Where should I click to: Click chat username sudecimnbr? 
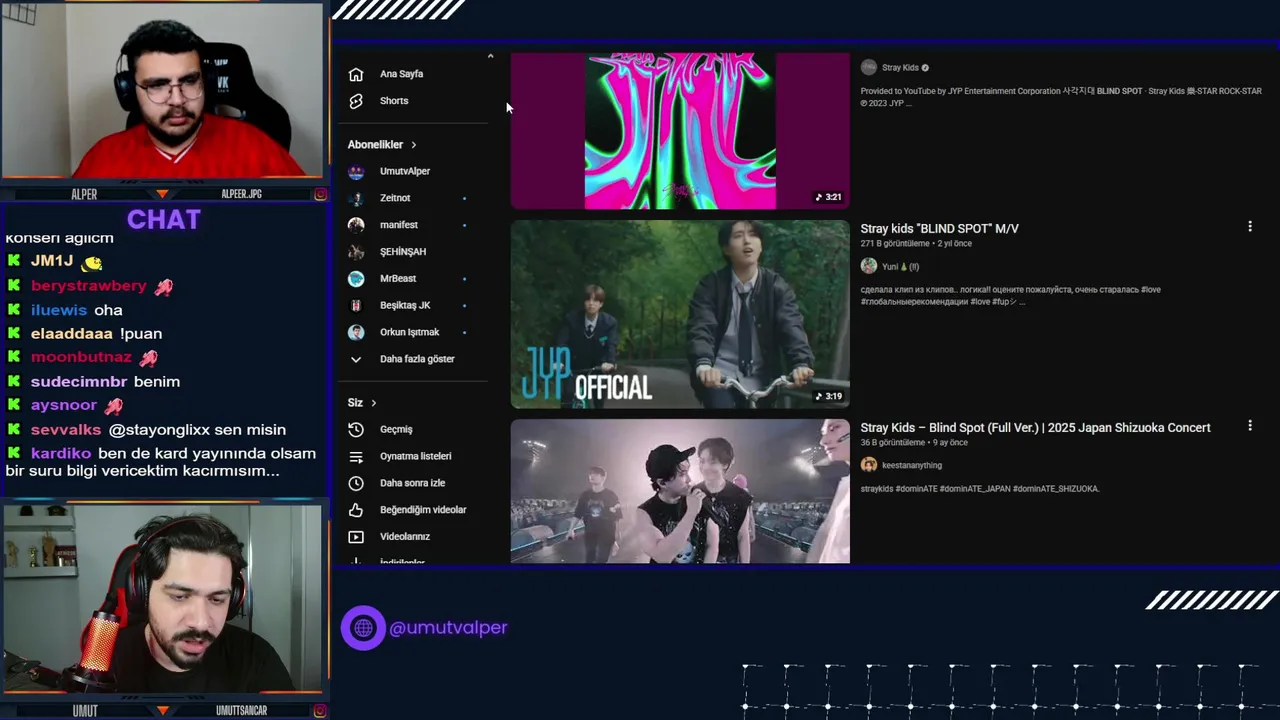click(79, 382)
